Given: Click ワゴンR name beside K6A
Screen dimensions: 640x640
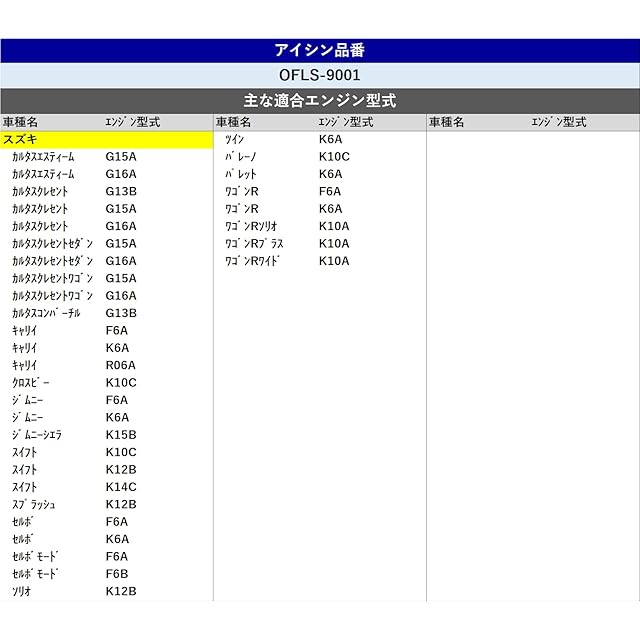Looking at the screenshot, I should click(242, 209).
